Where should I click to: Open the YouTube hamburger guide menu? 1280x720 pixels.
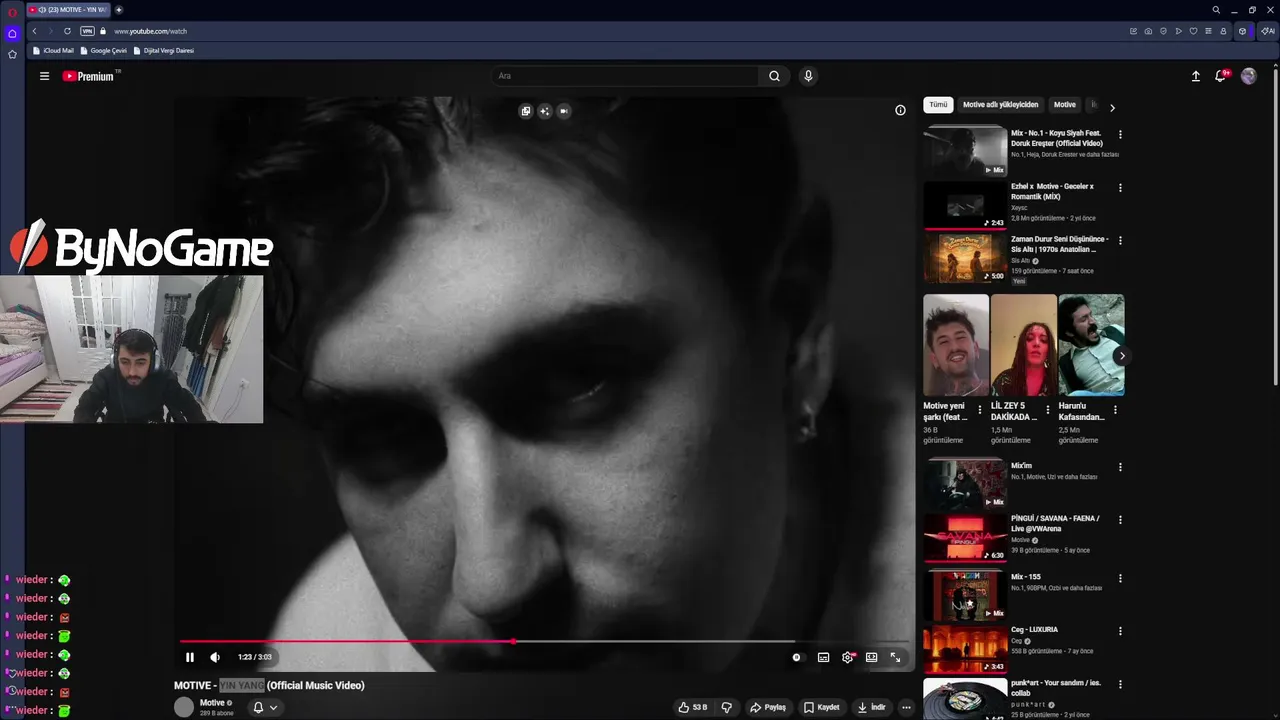click(x=44, y=76)
